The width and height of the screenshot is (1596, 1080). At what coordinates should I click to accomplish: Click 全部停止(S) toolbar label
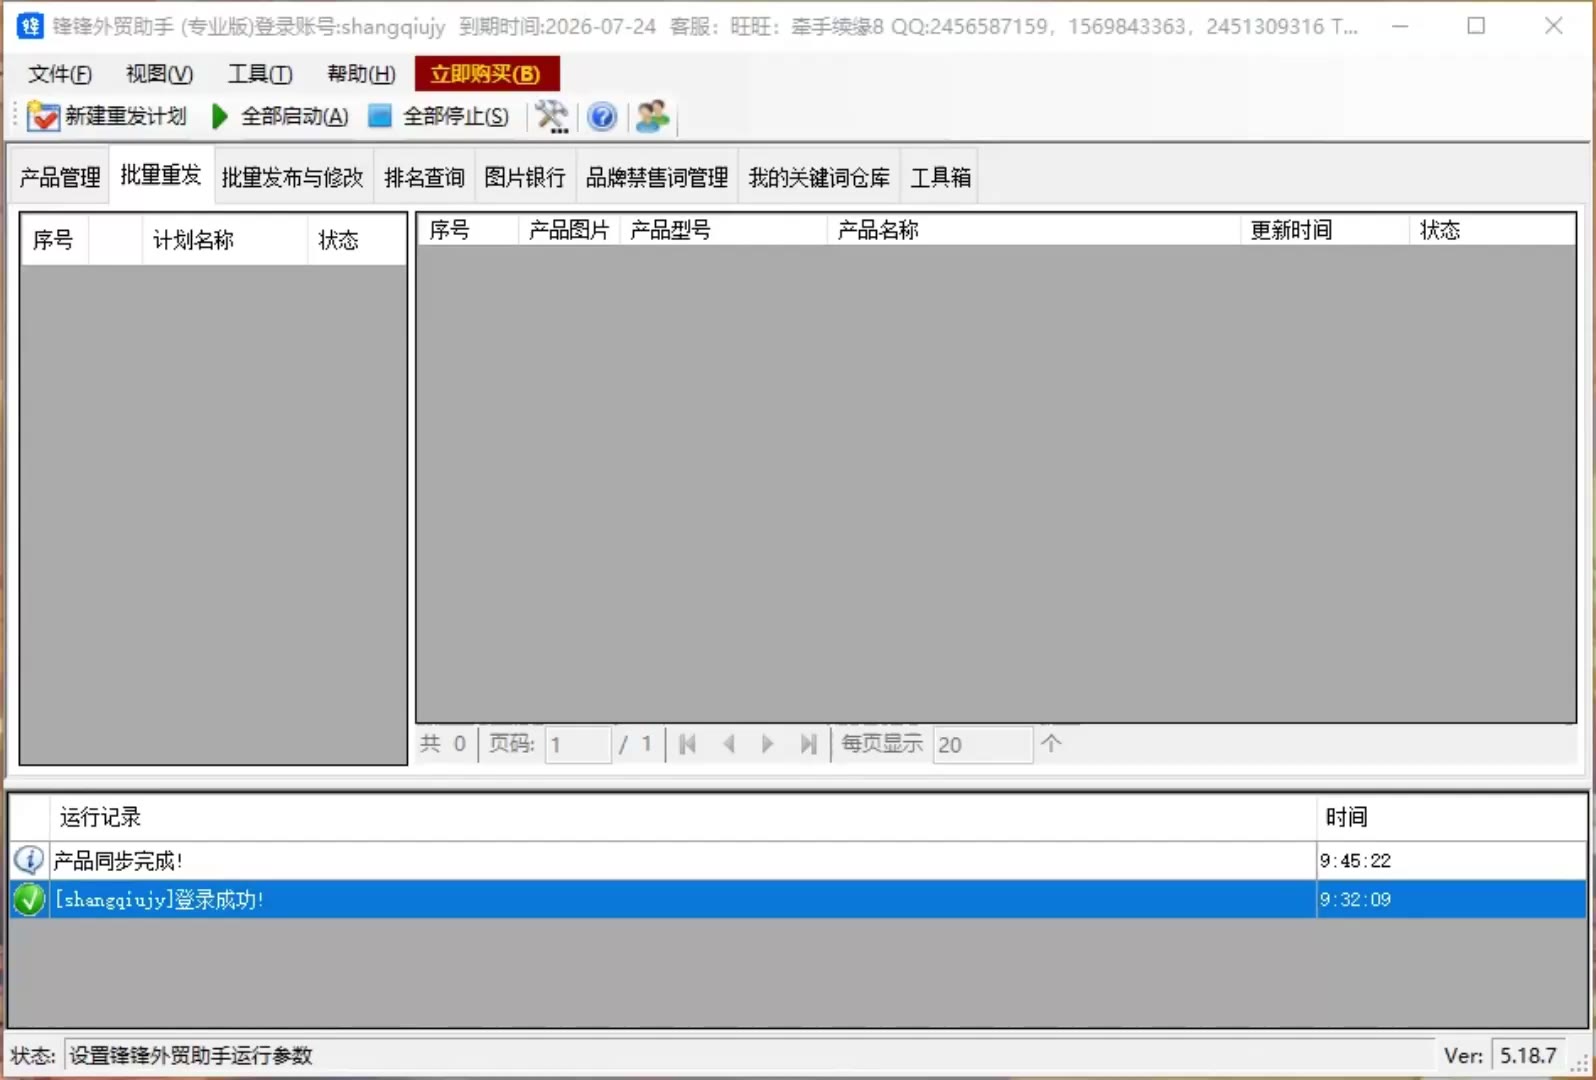(x=456, y=117)
